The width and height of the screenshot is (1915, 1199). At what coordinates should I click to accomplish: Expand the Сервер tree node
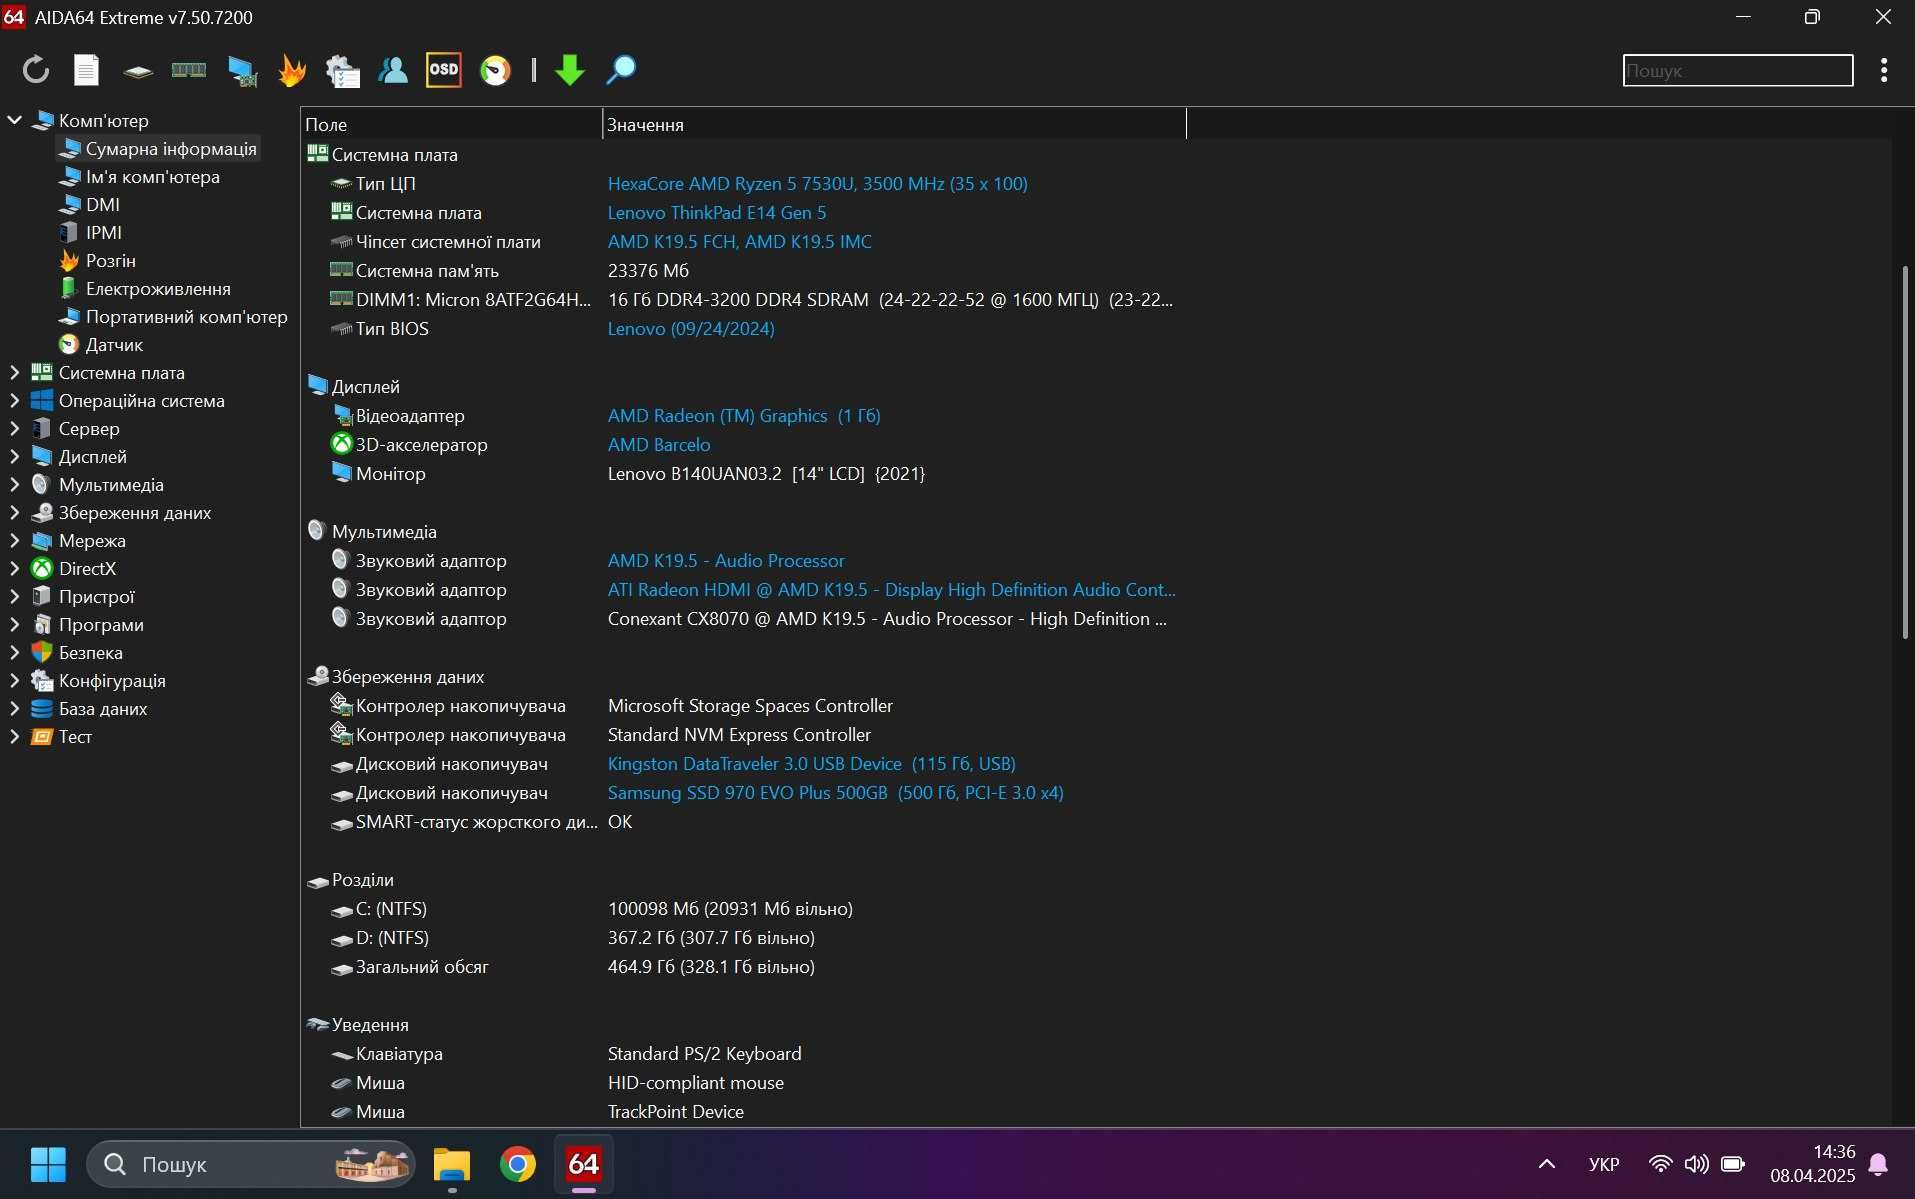[x=14, y=428]
